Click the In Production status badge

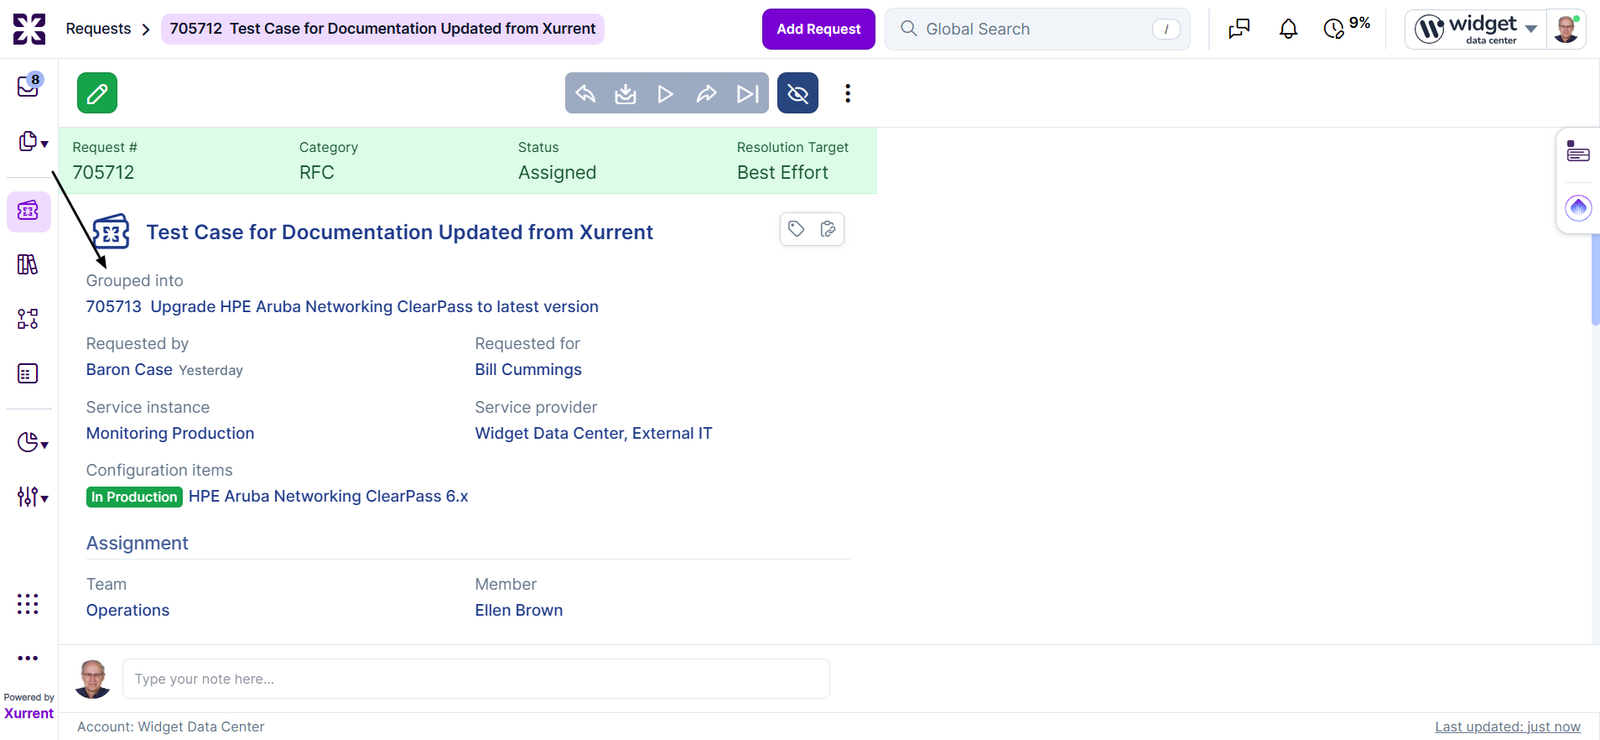pos(134,497)
